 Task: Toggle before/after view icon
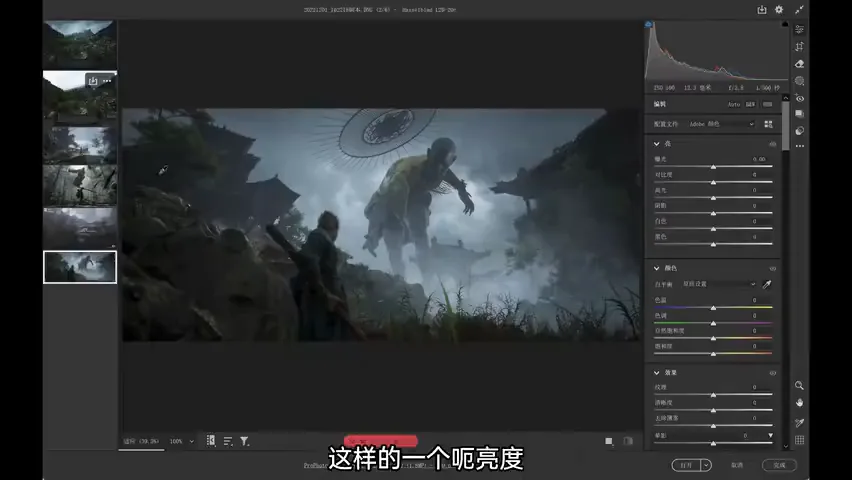tap(628, 441)
